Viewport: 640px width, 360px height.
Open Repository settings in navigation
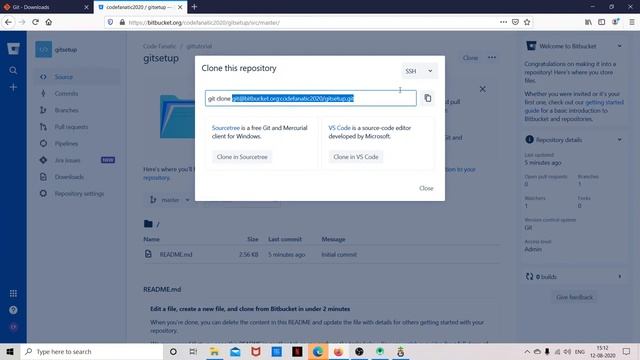(77, 193)
